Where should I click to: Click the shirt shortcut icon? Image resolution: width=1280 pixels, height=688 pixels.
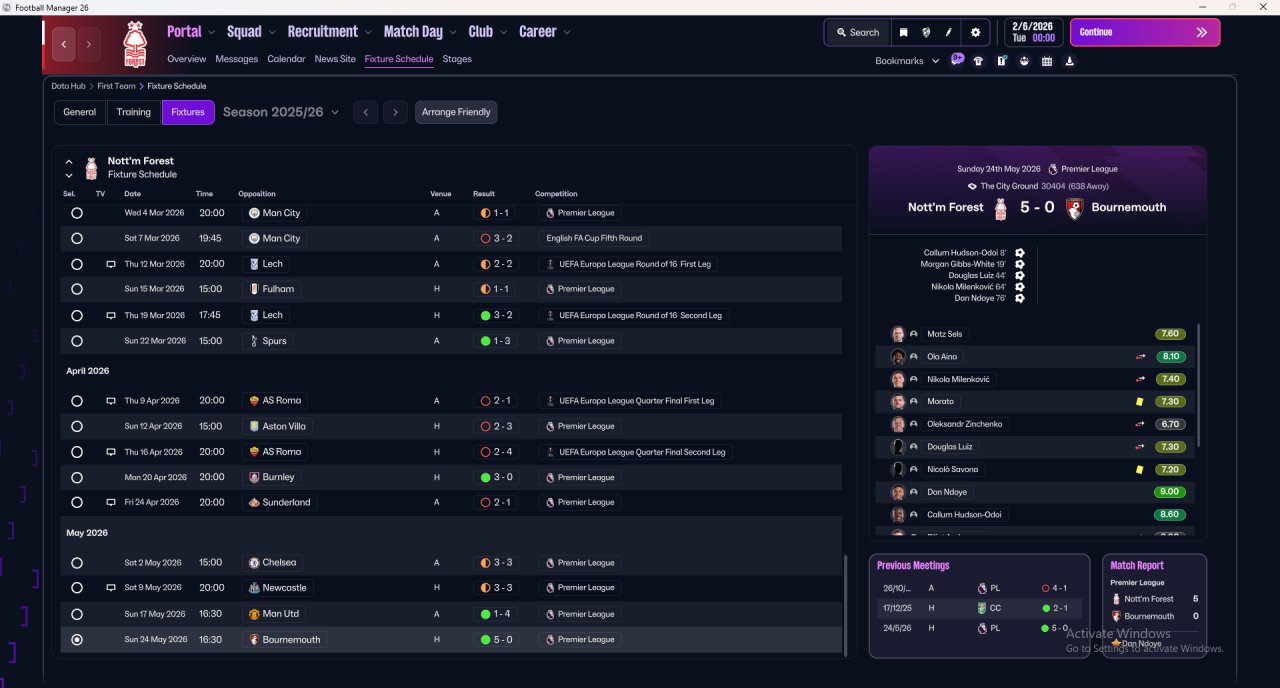978,61
